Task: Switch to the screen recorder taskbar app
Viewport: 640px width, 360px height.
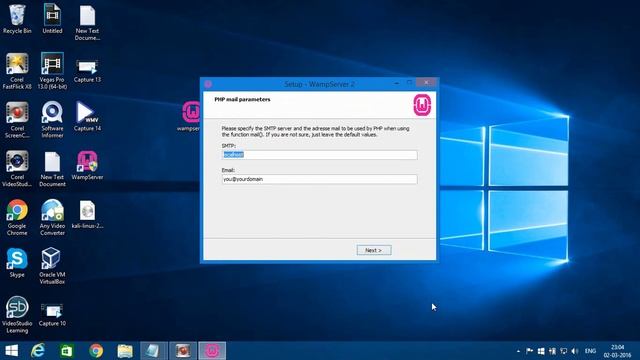Action: pos(183,351)
